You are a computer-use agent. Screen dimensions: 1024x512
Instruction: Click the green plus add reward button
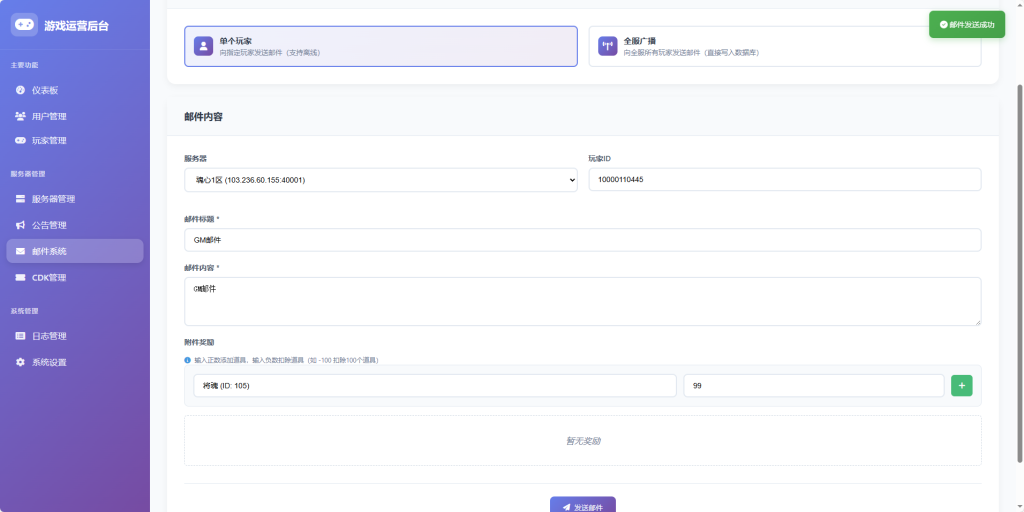961,385
